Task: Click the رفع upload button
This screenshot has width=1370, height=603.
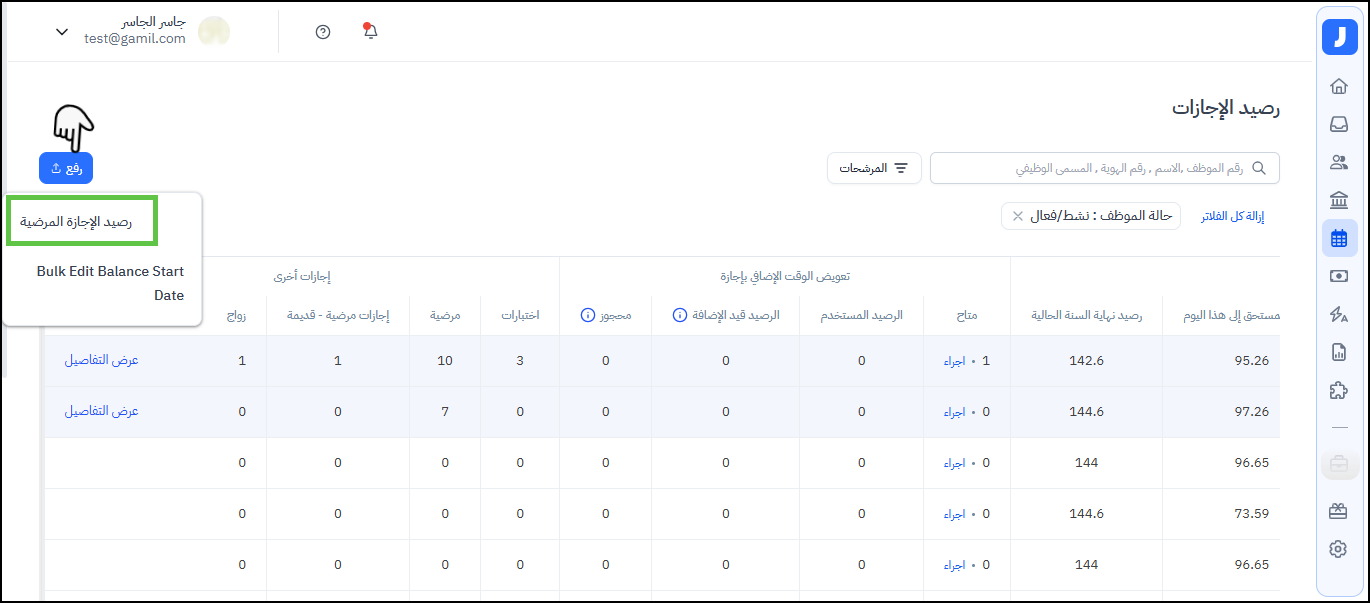Action: pyautogui.click(x=66, y=168)
